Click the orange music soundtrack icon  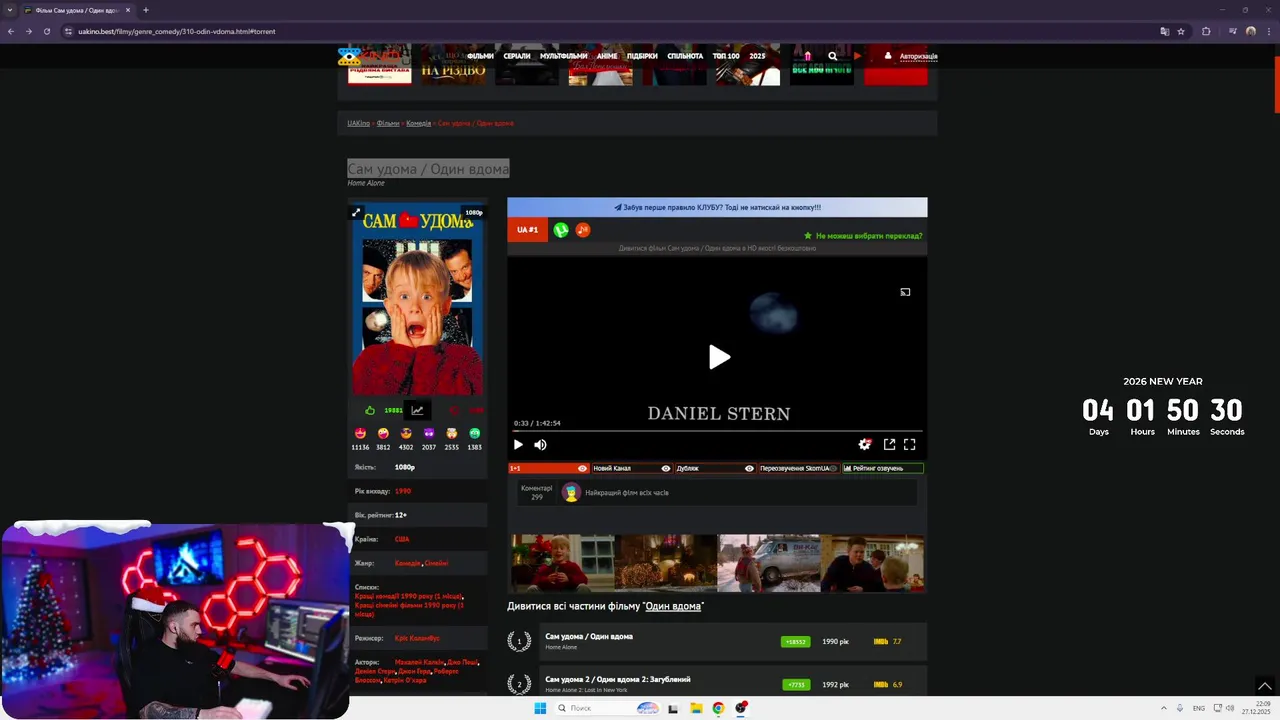point(583,230)
